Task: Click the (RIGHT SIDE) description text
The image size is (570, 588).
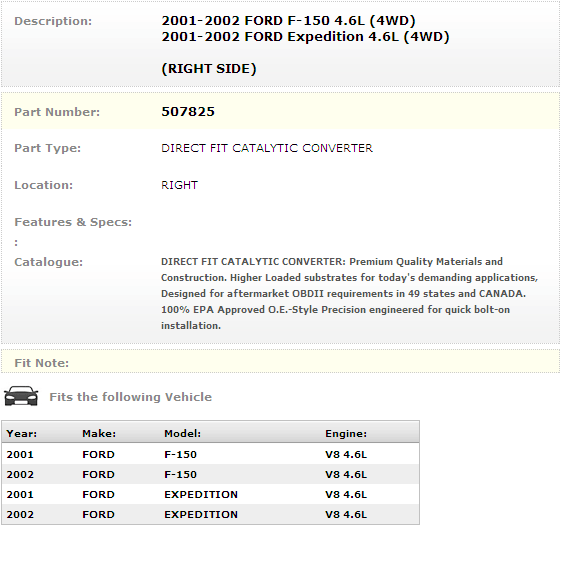Action: click(x=209, y=69)
